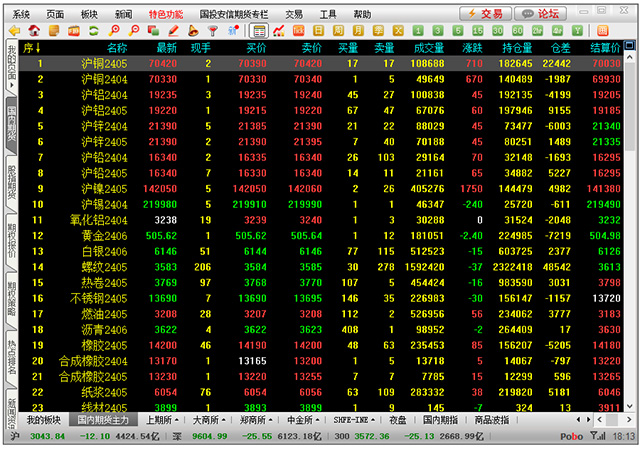This screenshot has width=640, height=449.
Task: Switch to the 夜盘 bottom tab
Action: (397, 420)
